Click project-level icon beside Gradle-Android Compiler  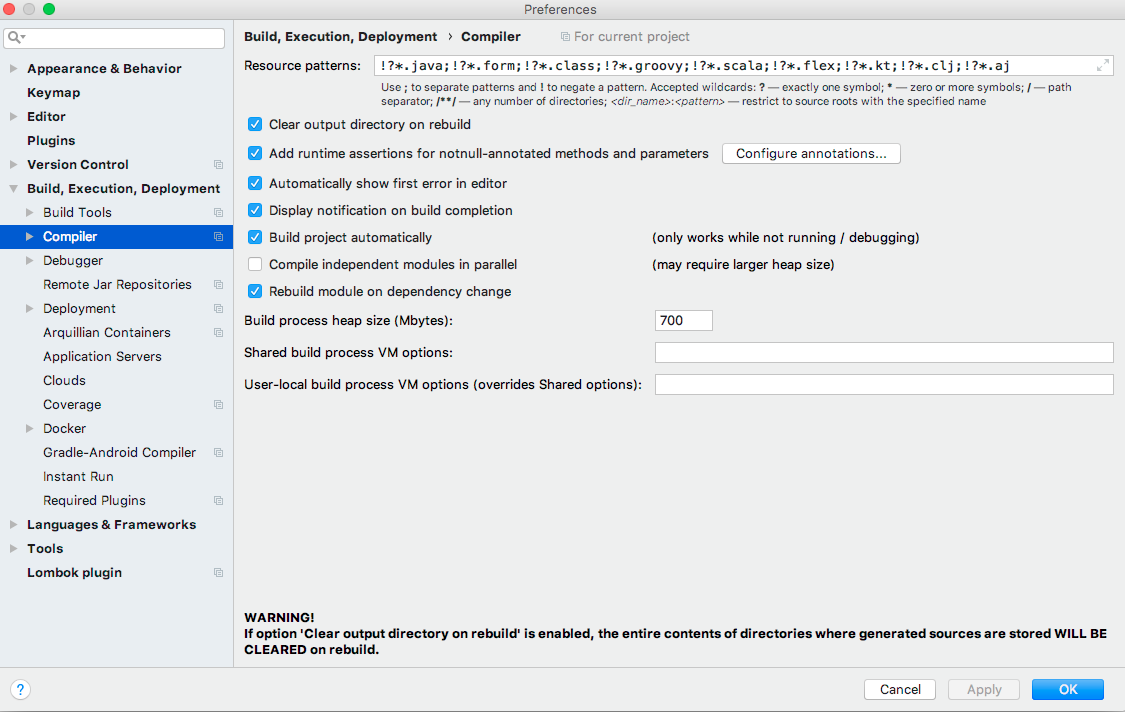pos(218,453)
